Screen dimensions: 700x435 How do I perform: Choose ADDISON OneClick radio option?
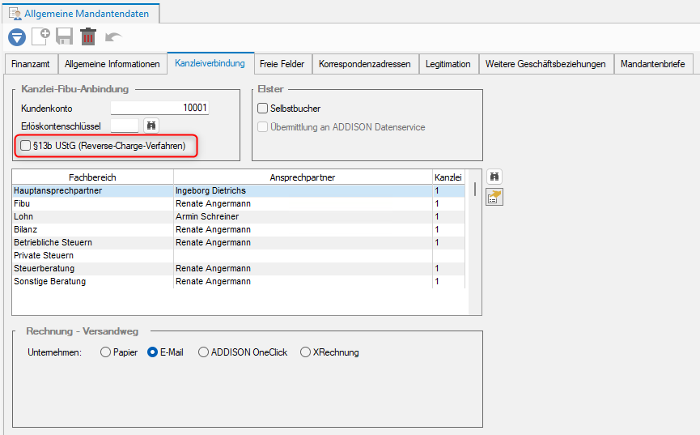point(203,352)
